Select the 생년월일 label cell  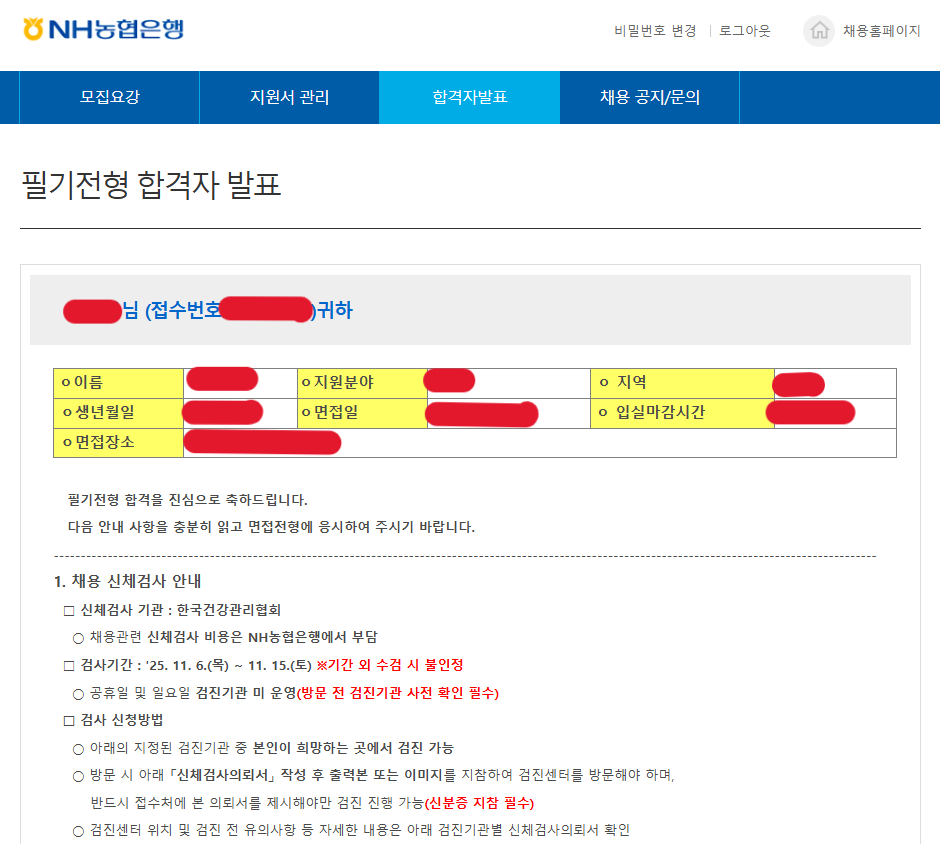118,412
